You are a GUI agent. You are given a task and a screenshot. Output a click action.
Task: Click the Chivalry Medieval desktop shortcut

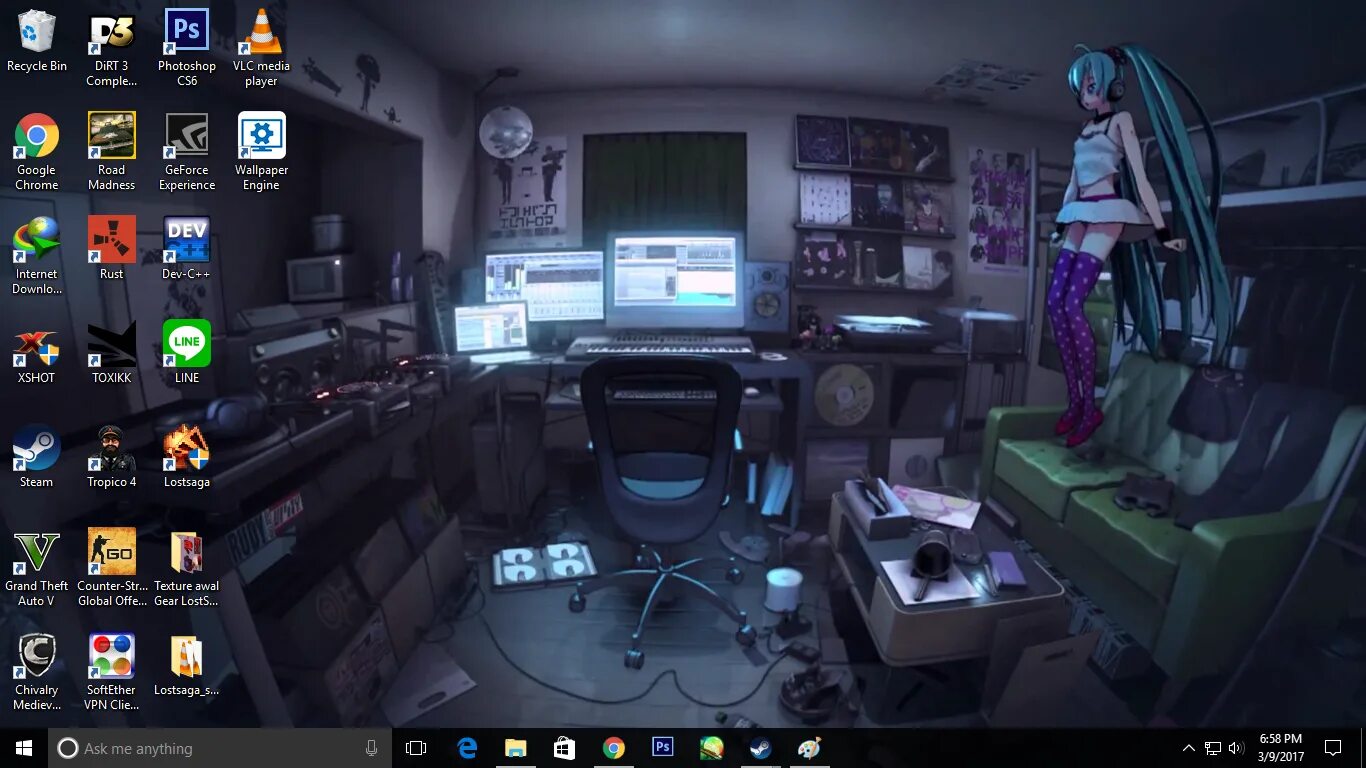[37, 673]
